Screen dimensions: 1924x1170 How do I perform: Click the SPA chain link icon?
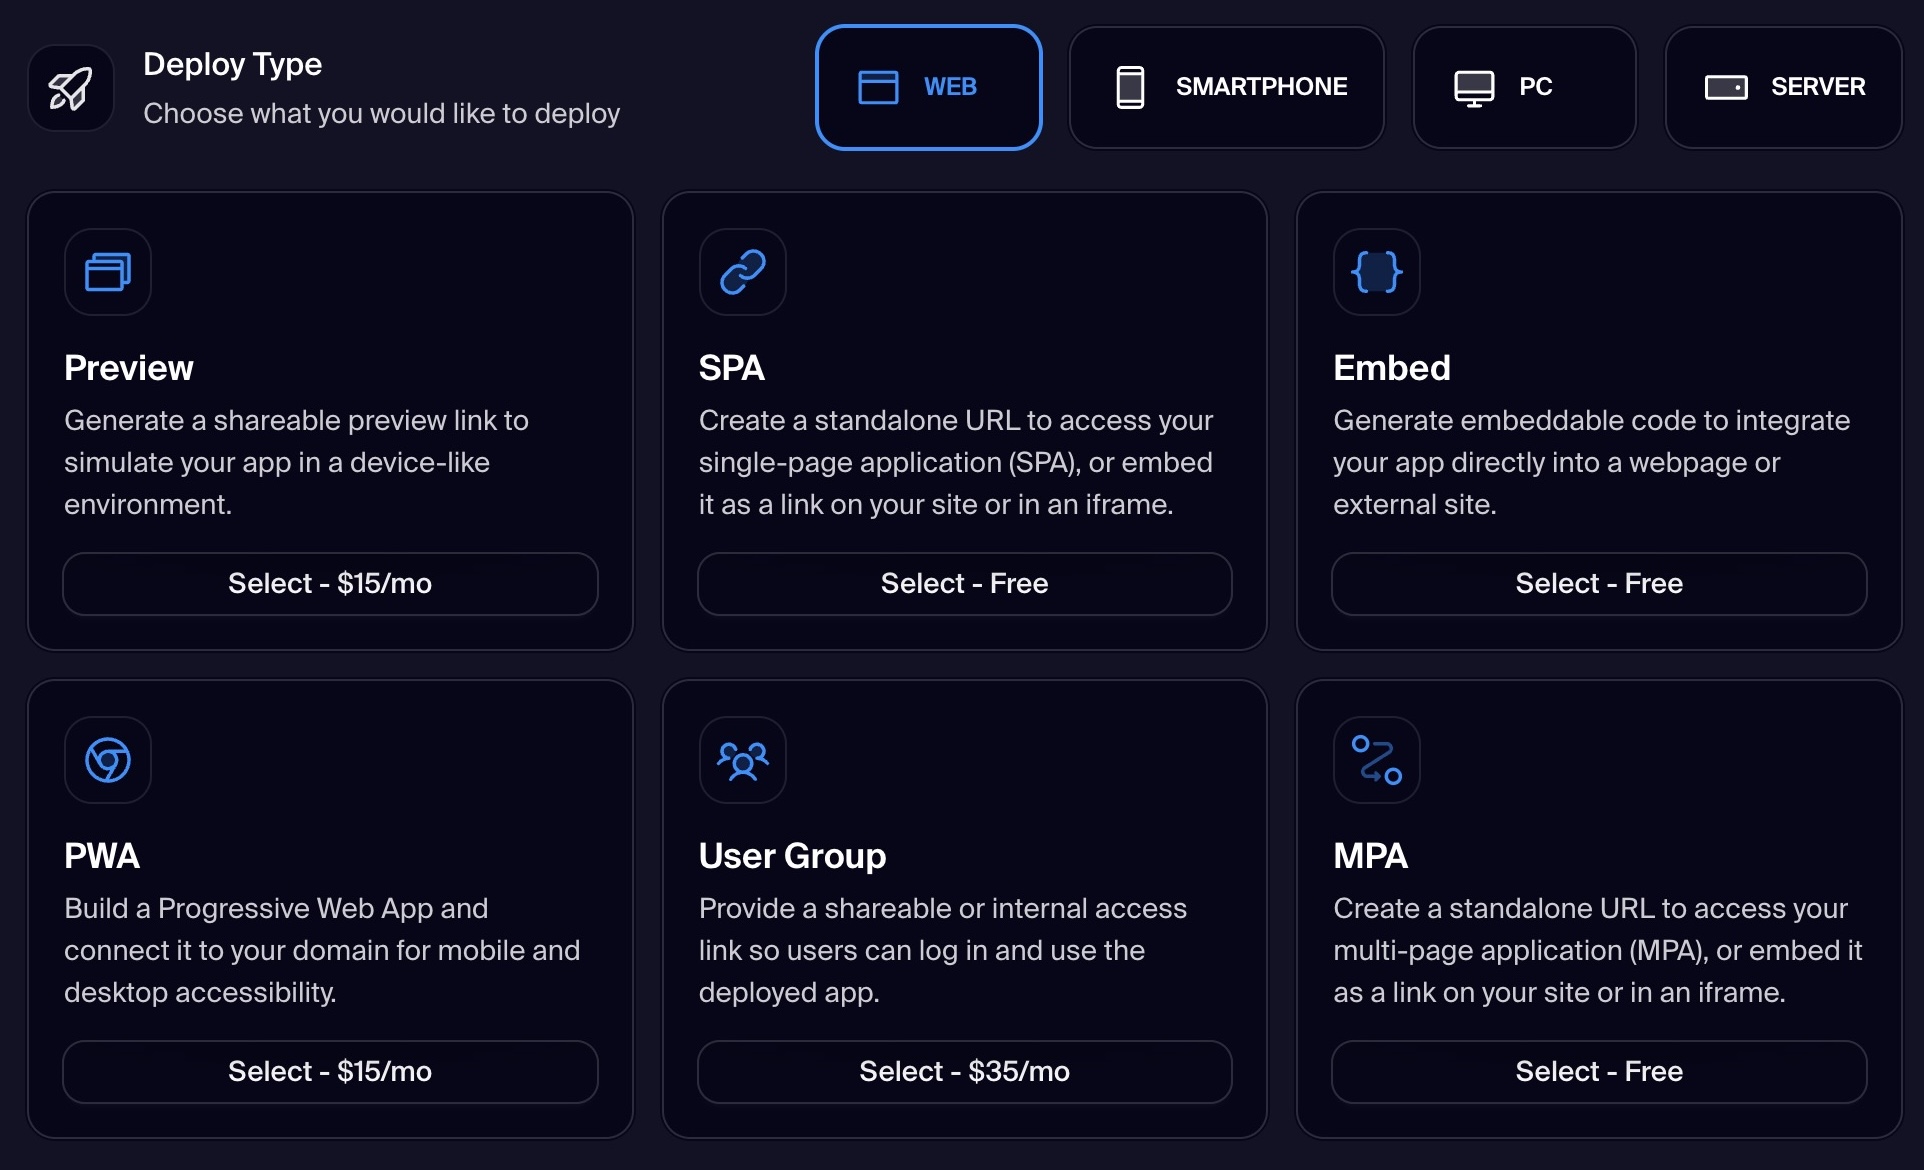[742, 272]
